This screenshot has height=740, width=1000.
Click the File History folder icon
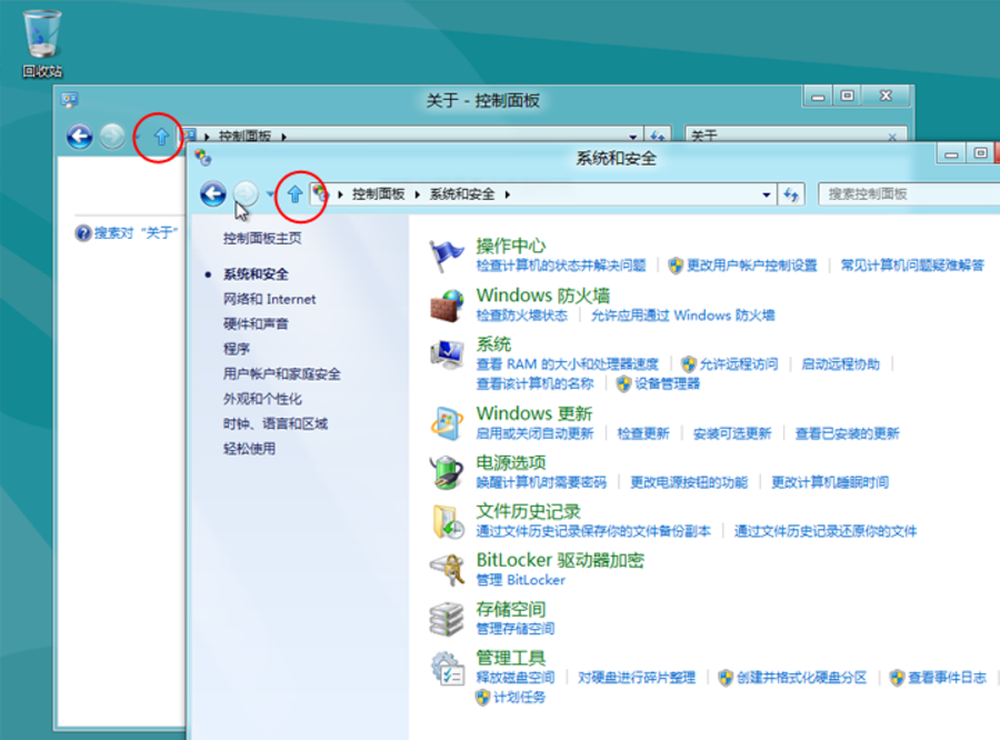pyautogui.click(x=446, y=520)
